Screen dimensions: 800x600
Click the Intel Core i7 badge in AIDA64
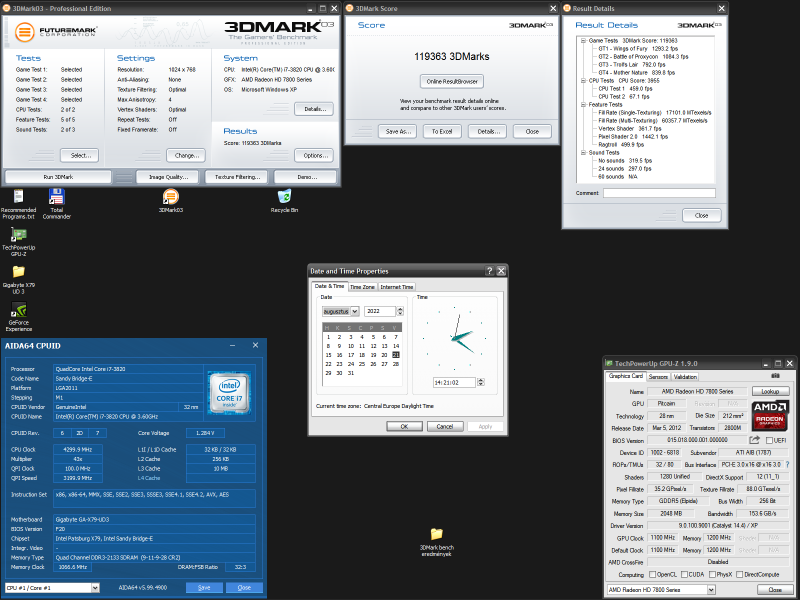tap(229, 393)
